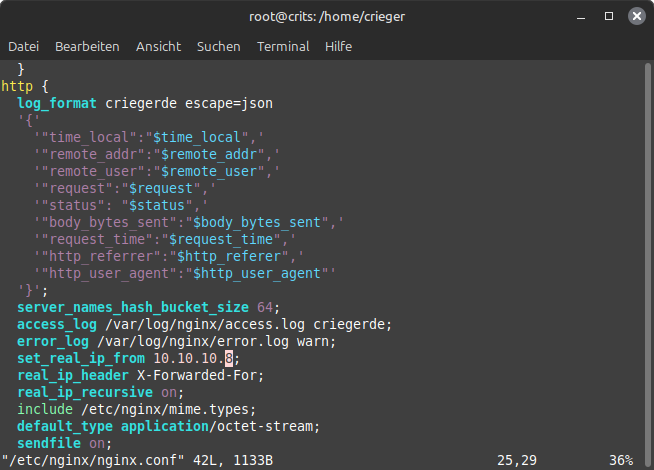This screenshot has width=654, height=470.
Task: Click the '36%' scroll percentage indicator
Action: coord(621,460)
